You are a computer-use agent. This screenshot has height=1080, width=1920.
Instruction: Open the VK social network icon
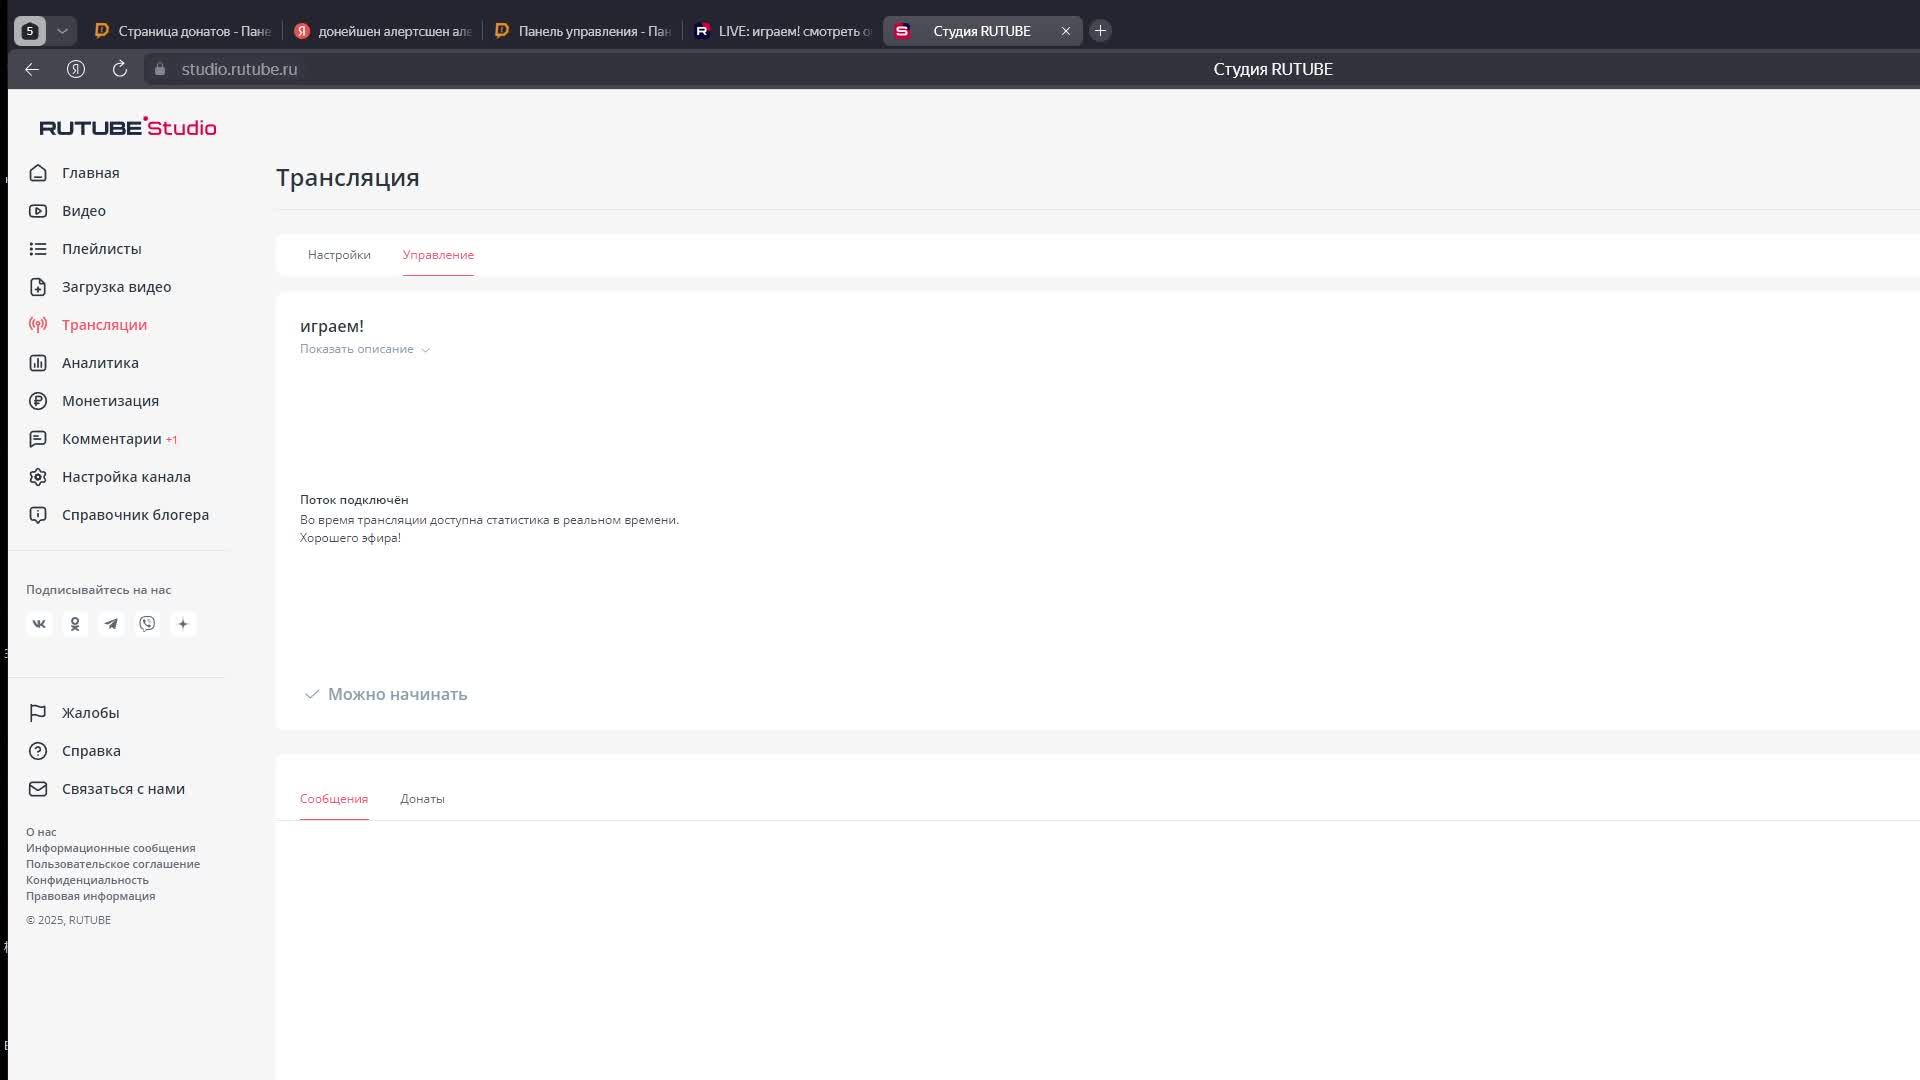39,624
